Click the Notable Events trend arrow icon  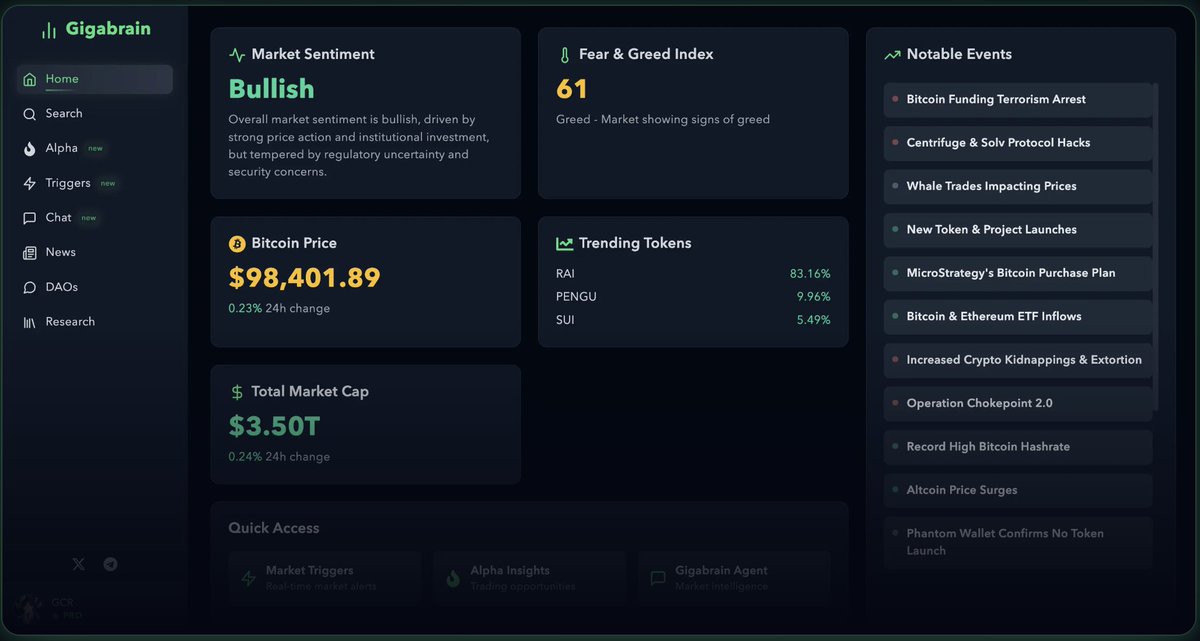tap(893, 55)
